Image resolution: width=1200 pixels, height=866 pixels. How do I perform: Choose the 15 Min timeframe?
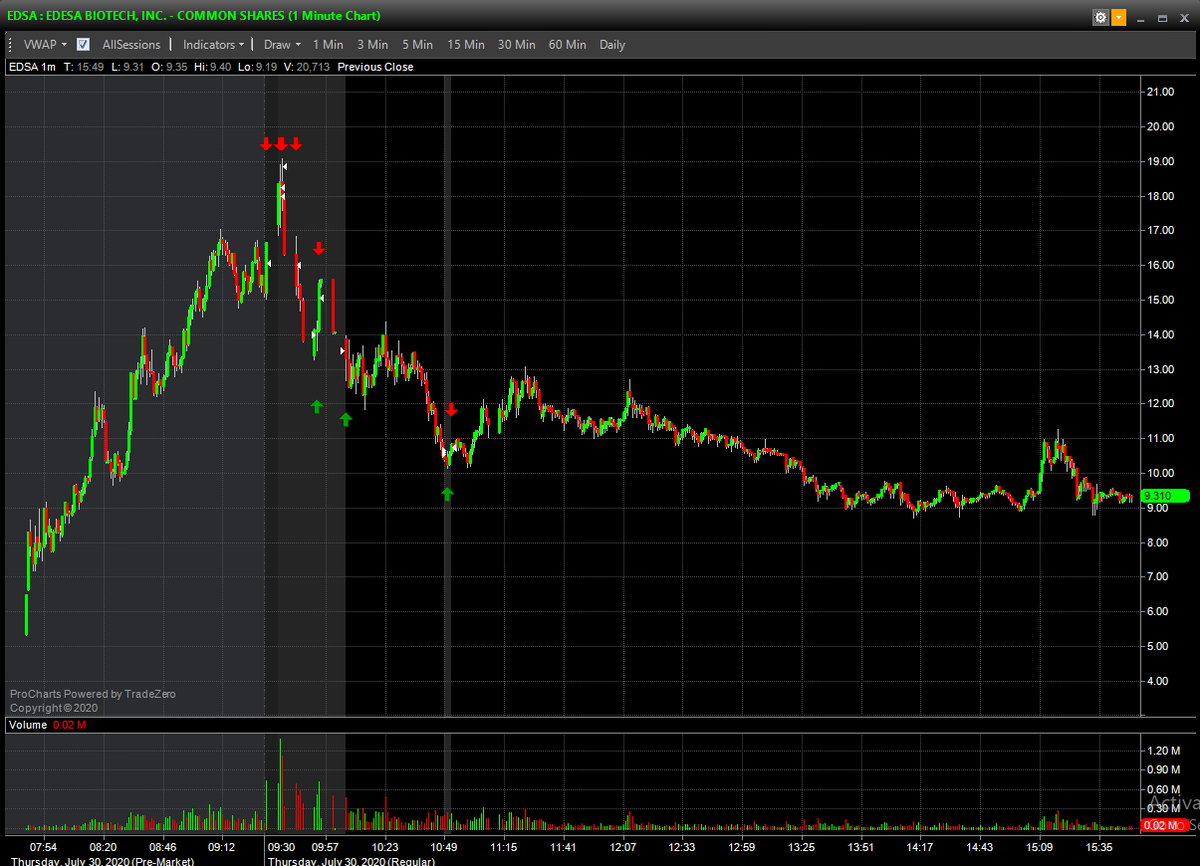click(x=466, y=44)
